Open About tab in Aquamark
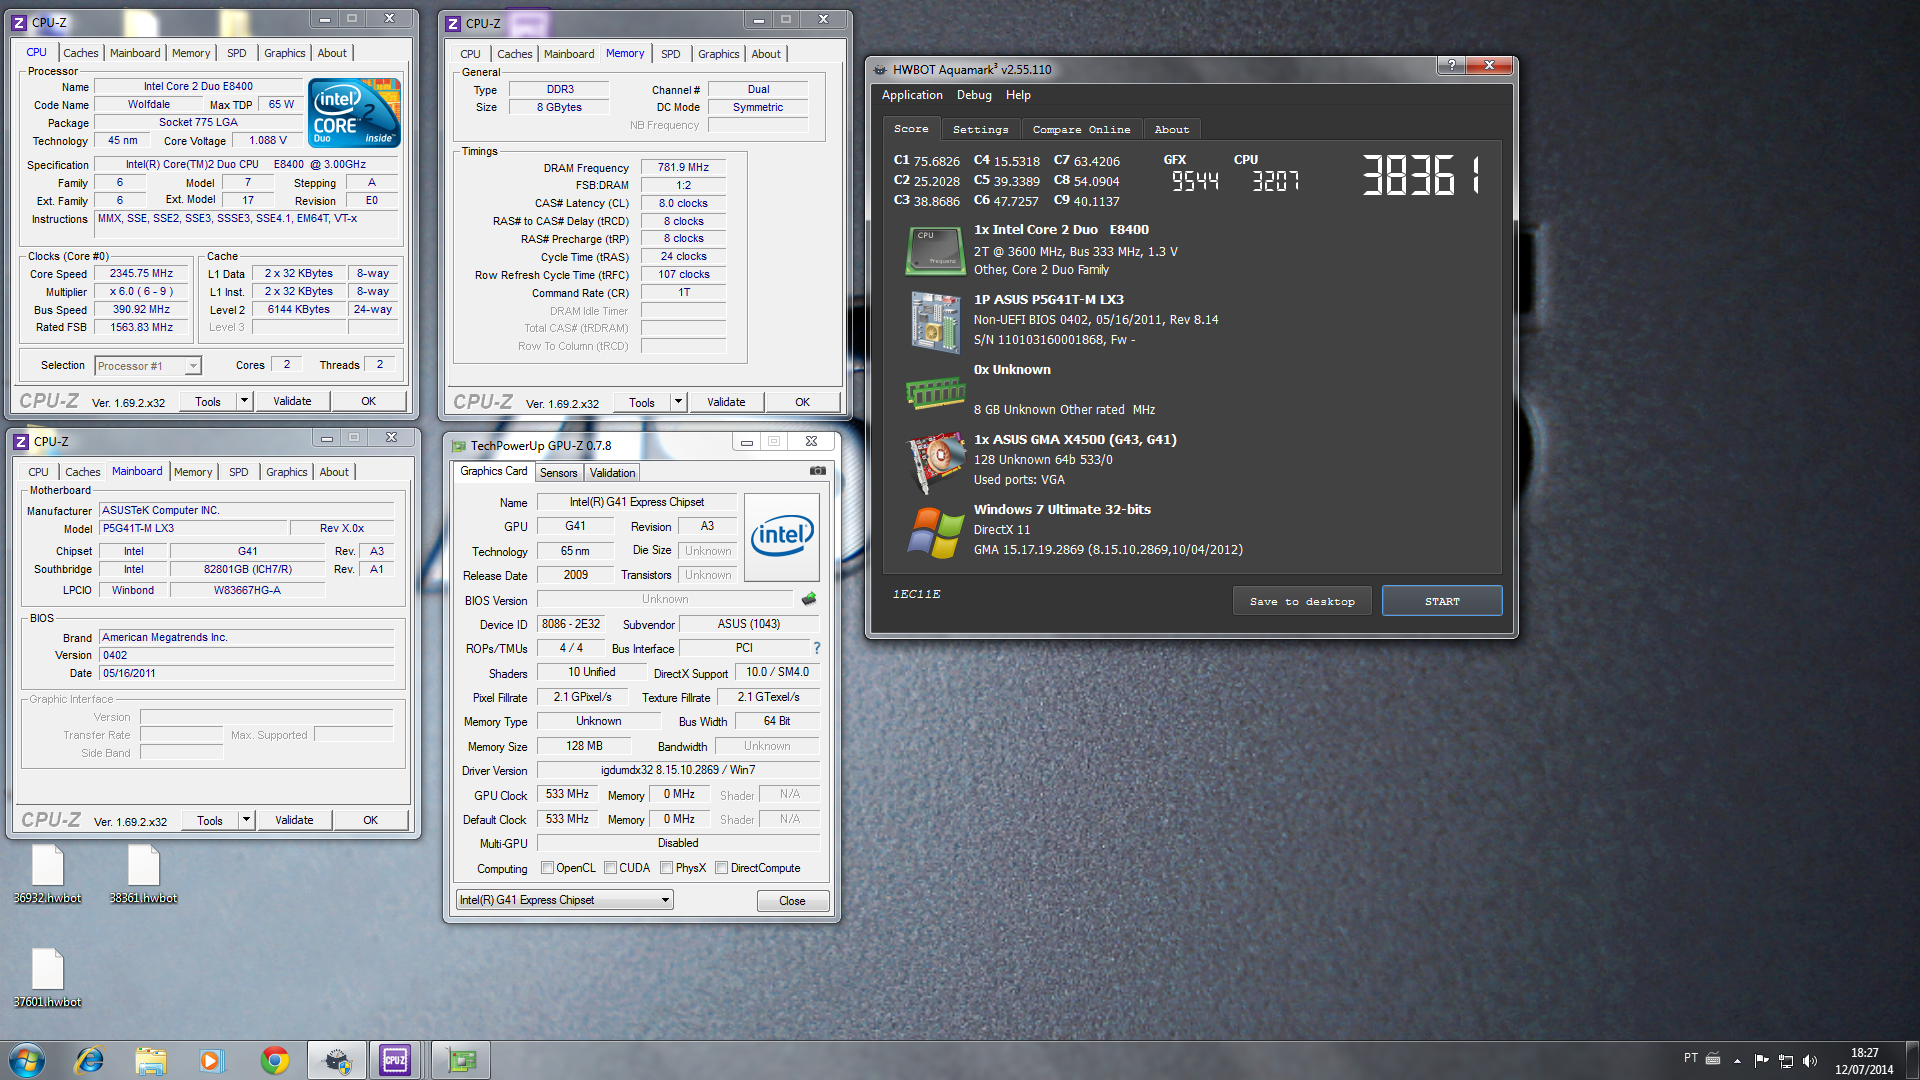Image resolution: width=1920 pixels, height=1080 pixels. (x=1172, y=129)
